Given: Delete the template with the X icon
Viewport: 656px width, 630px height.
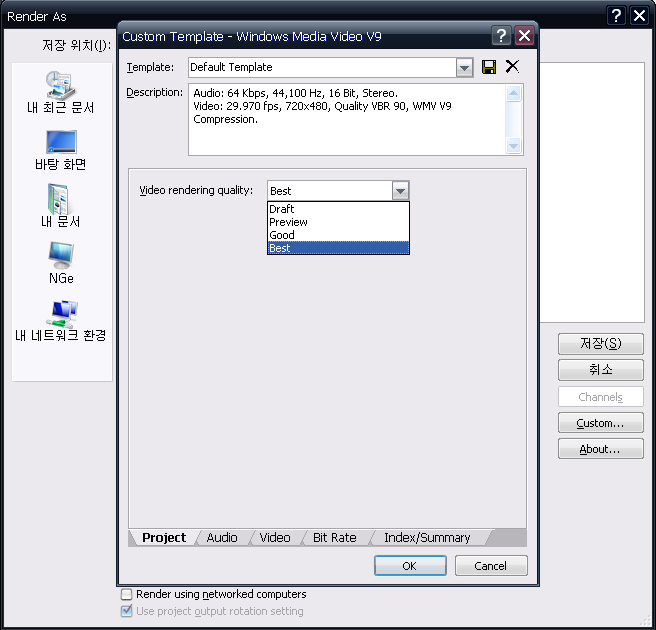Looking at the screenshot, I should (512, 67).
